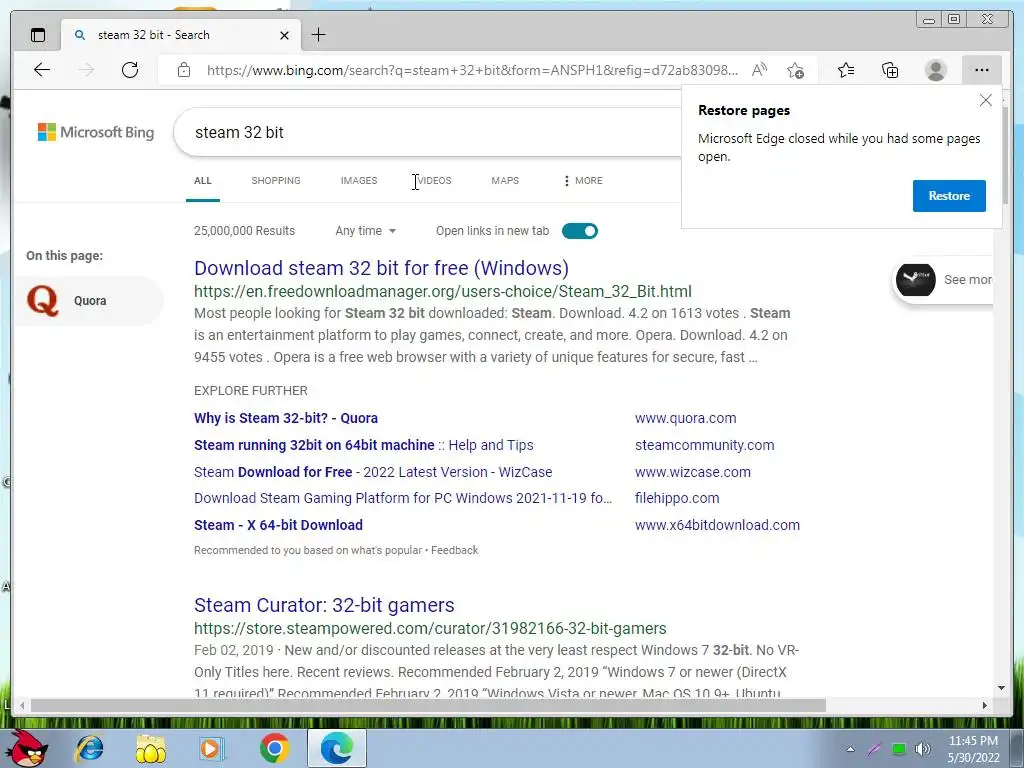Switch to the SHOPPING tab

click(276, 180)
